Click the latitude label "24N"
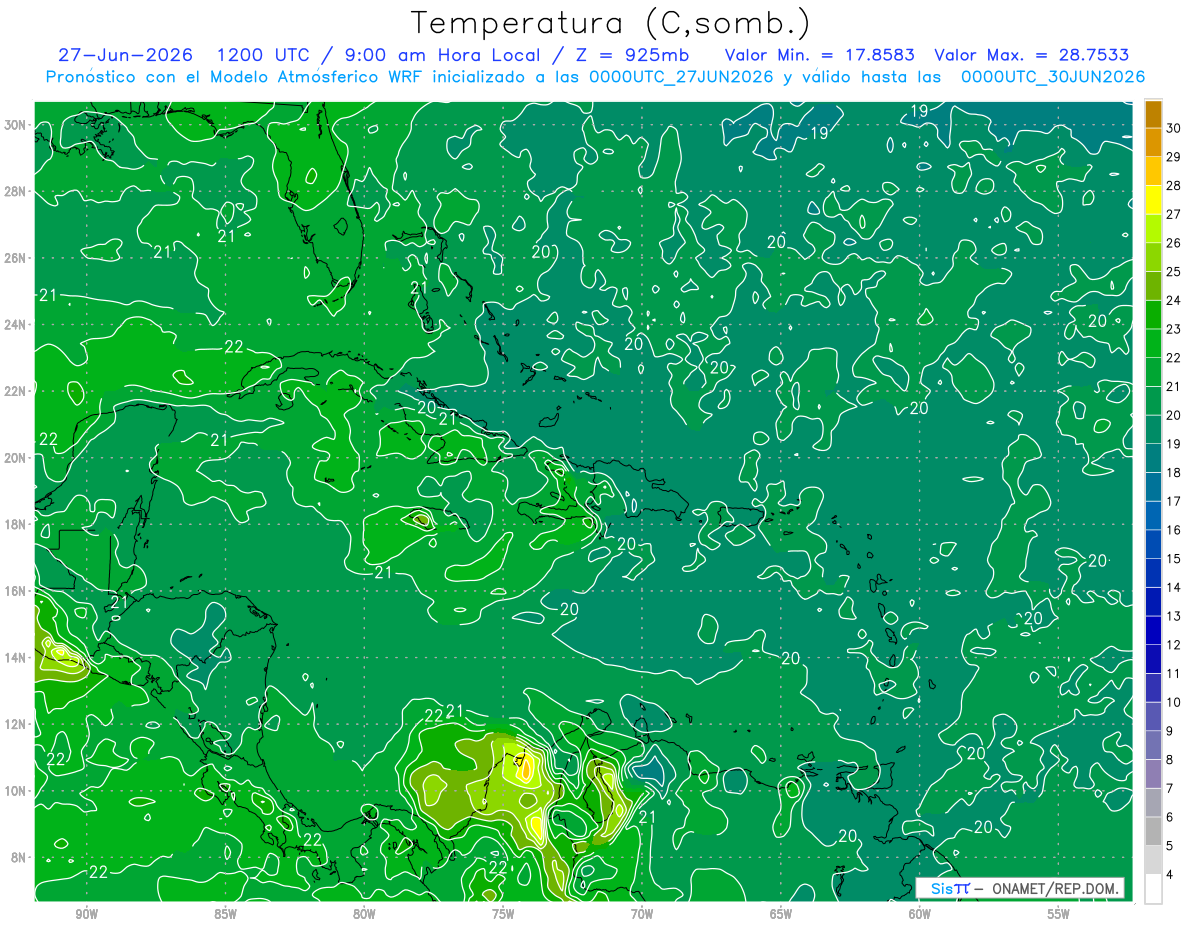 (x=17, y=325)
